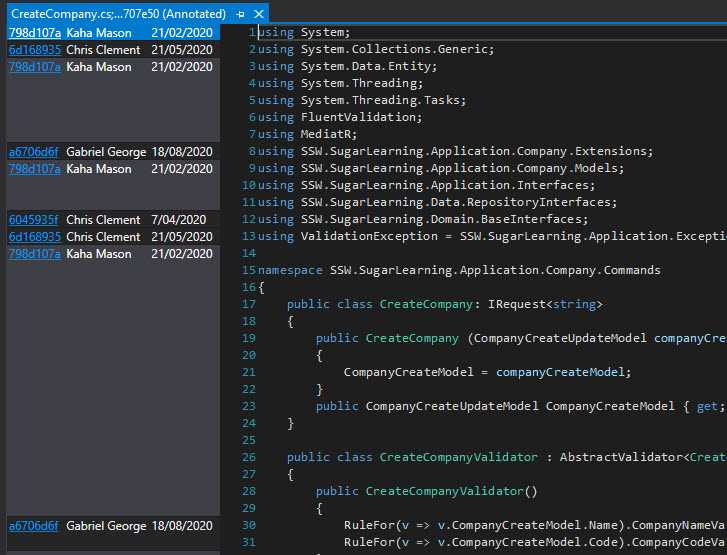Pin the CreateCompany.cs annotated tab
Image resolution: width=727 pixels, height=555 pixels.
(241, 14)
